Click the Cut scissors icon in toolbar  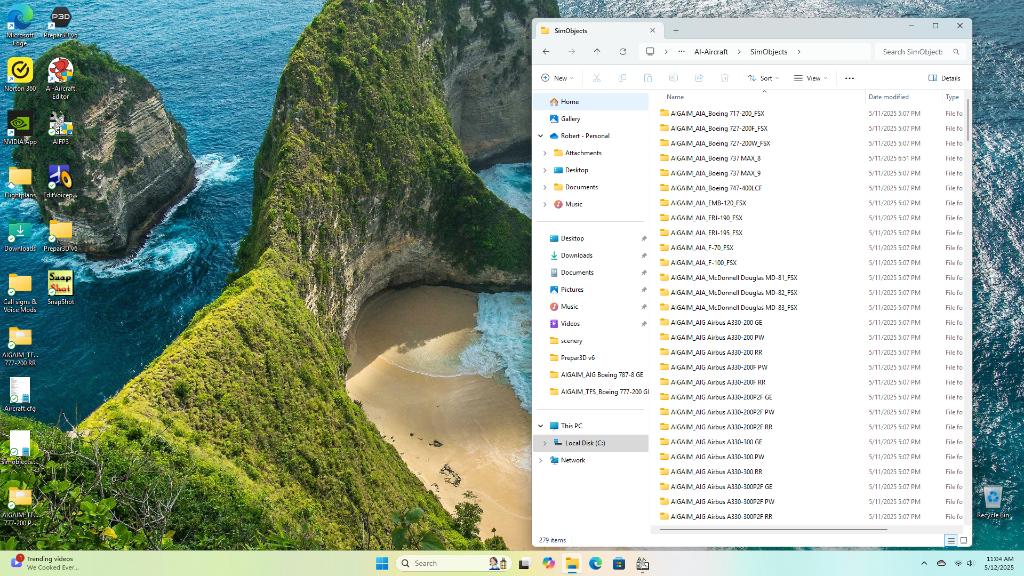[x=596, y=78]
